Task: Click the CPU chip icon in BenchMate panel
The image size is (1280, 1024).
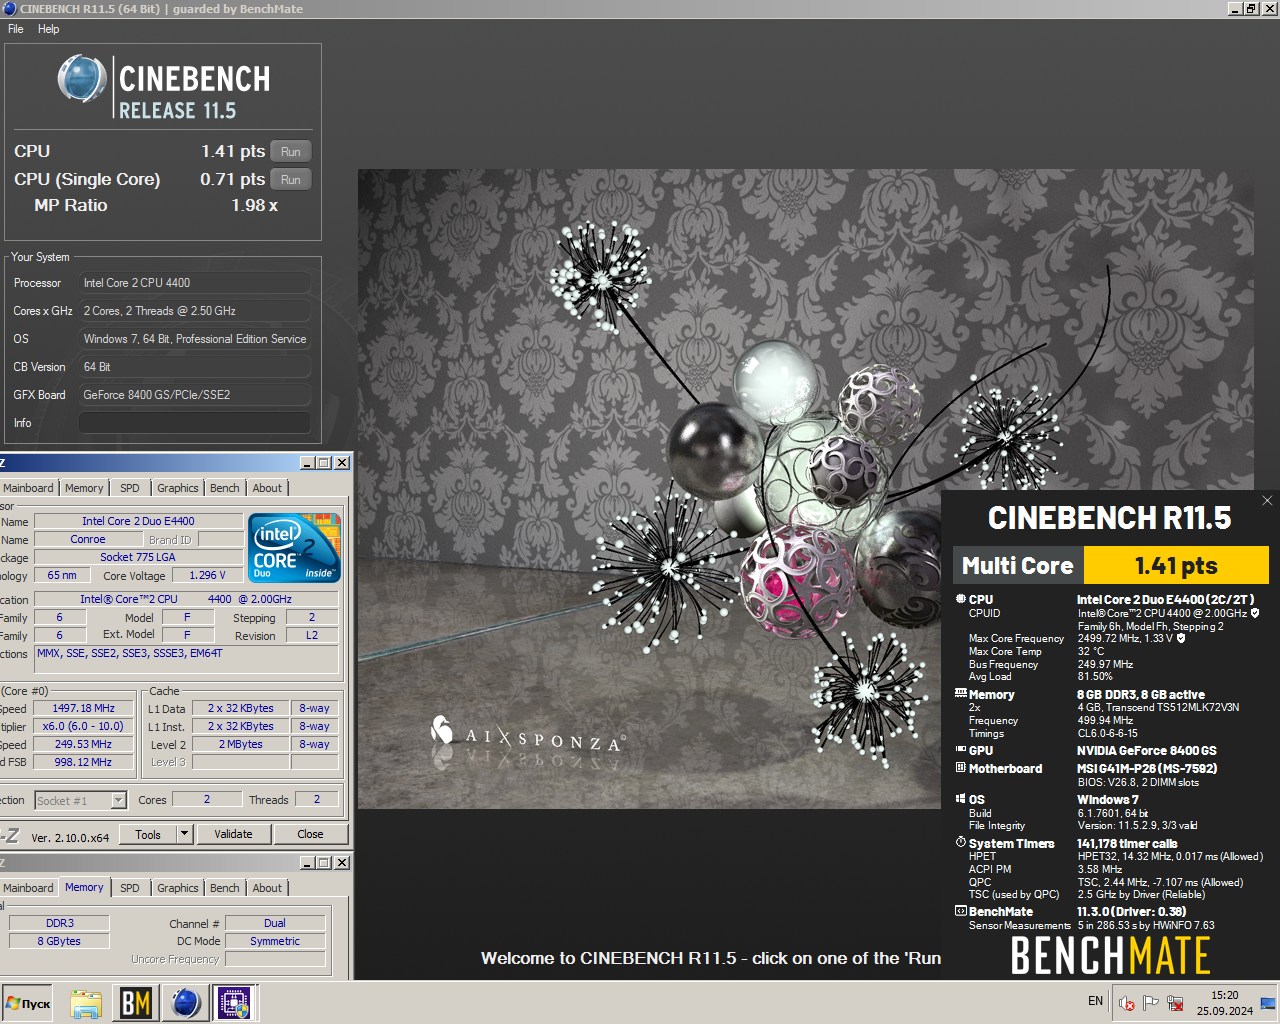Action: 960,599
